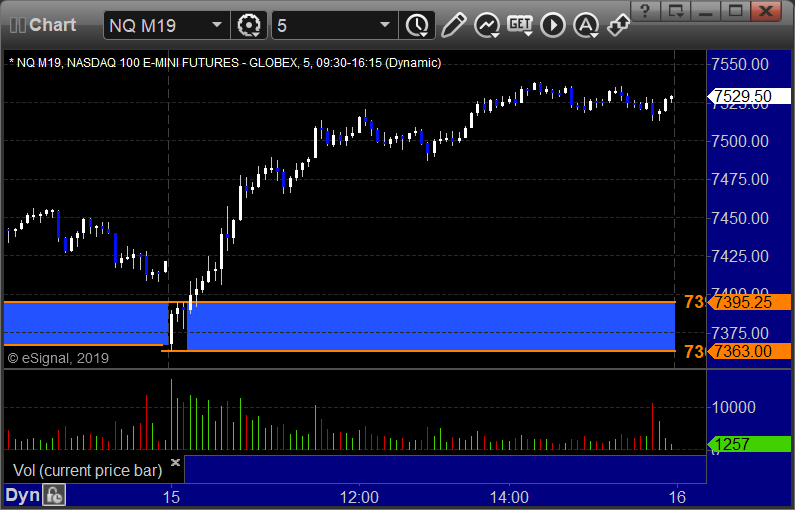Image resolution: width=795 pixels, height=510 pixels.
Task: Toggle the lock icon next to Dyn
Action: [54, 495]
